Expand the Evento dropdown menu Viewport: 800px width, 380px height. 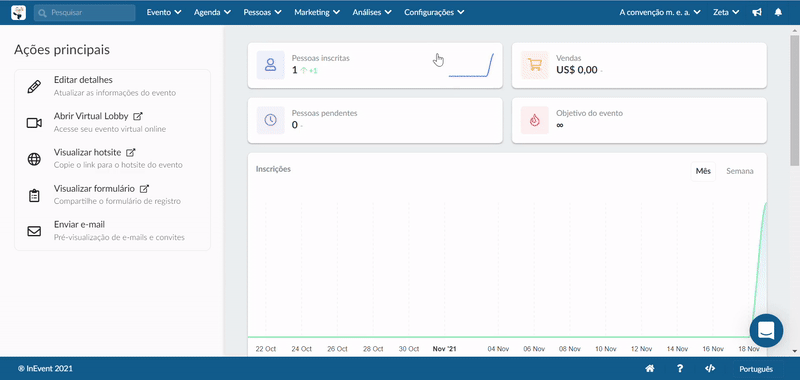tap(164, 12)
